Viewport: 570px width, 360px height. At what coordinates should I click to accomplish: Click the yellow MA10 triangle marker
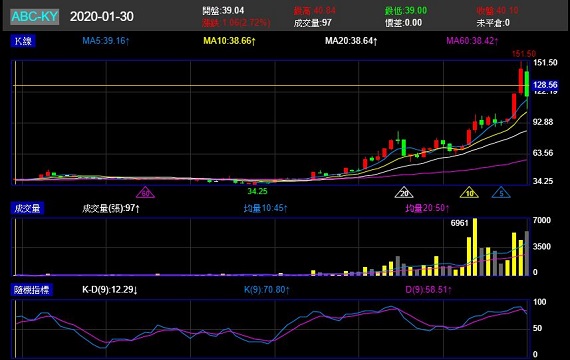(469, 192)
